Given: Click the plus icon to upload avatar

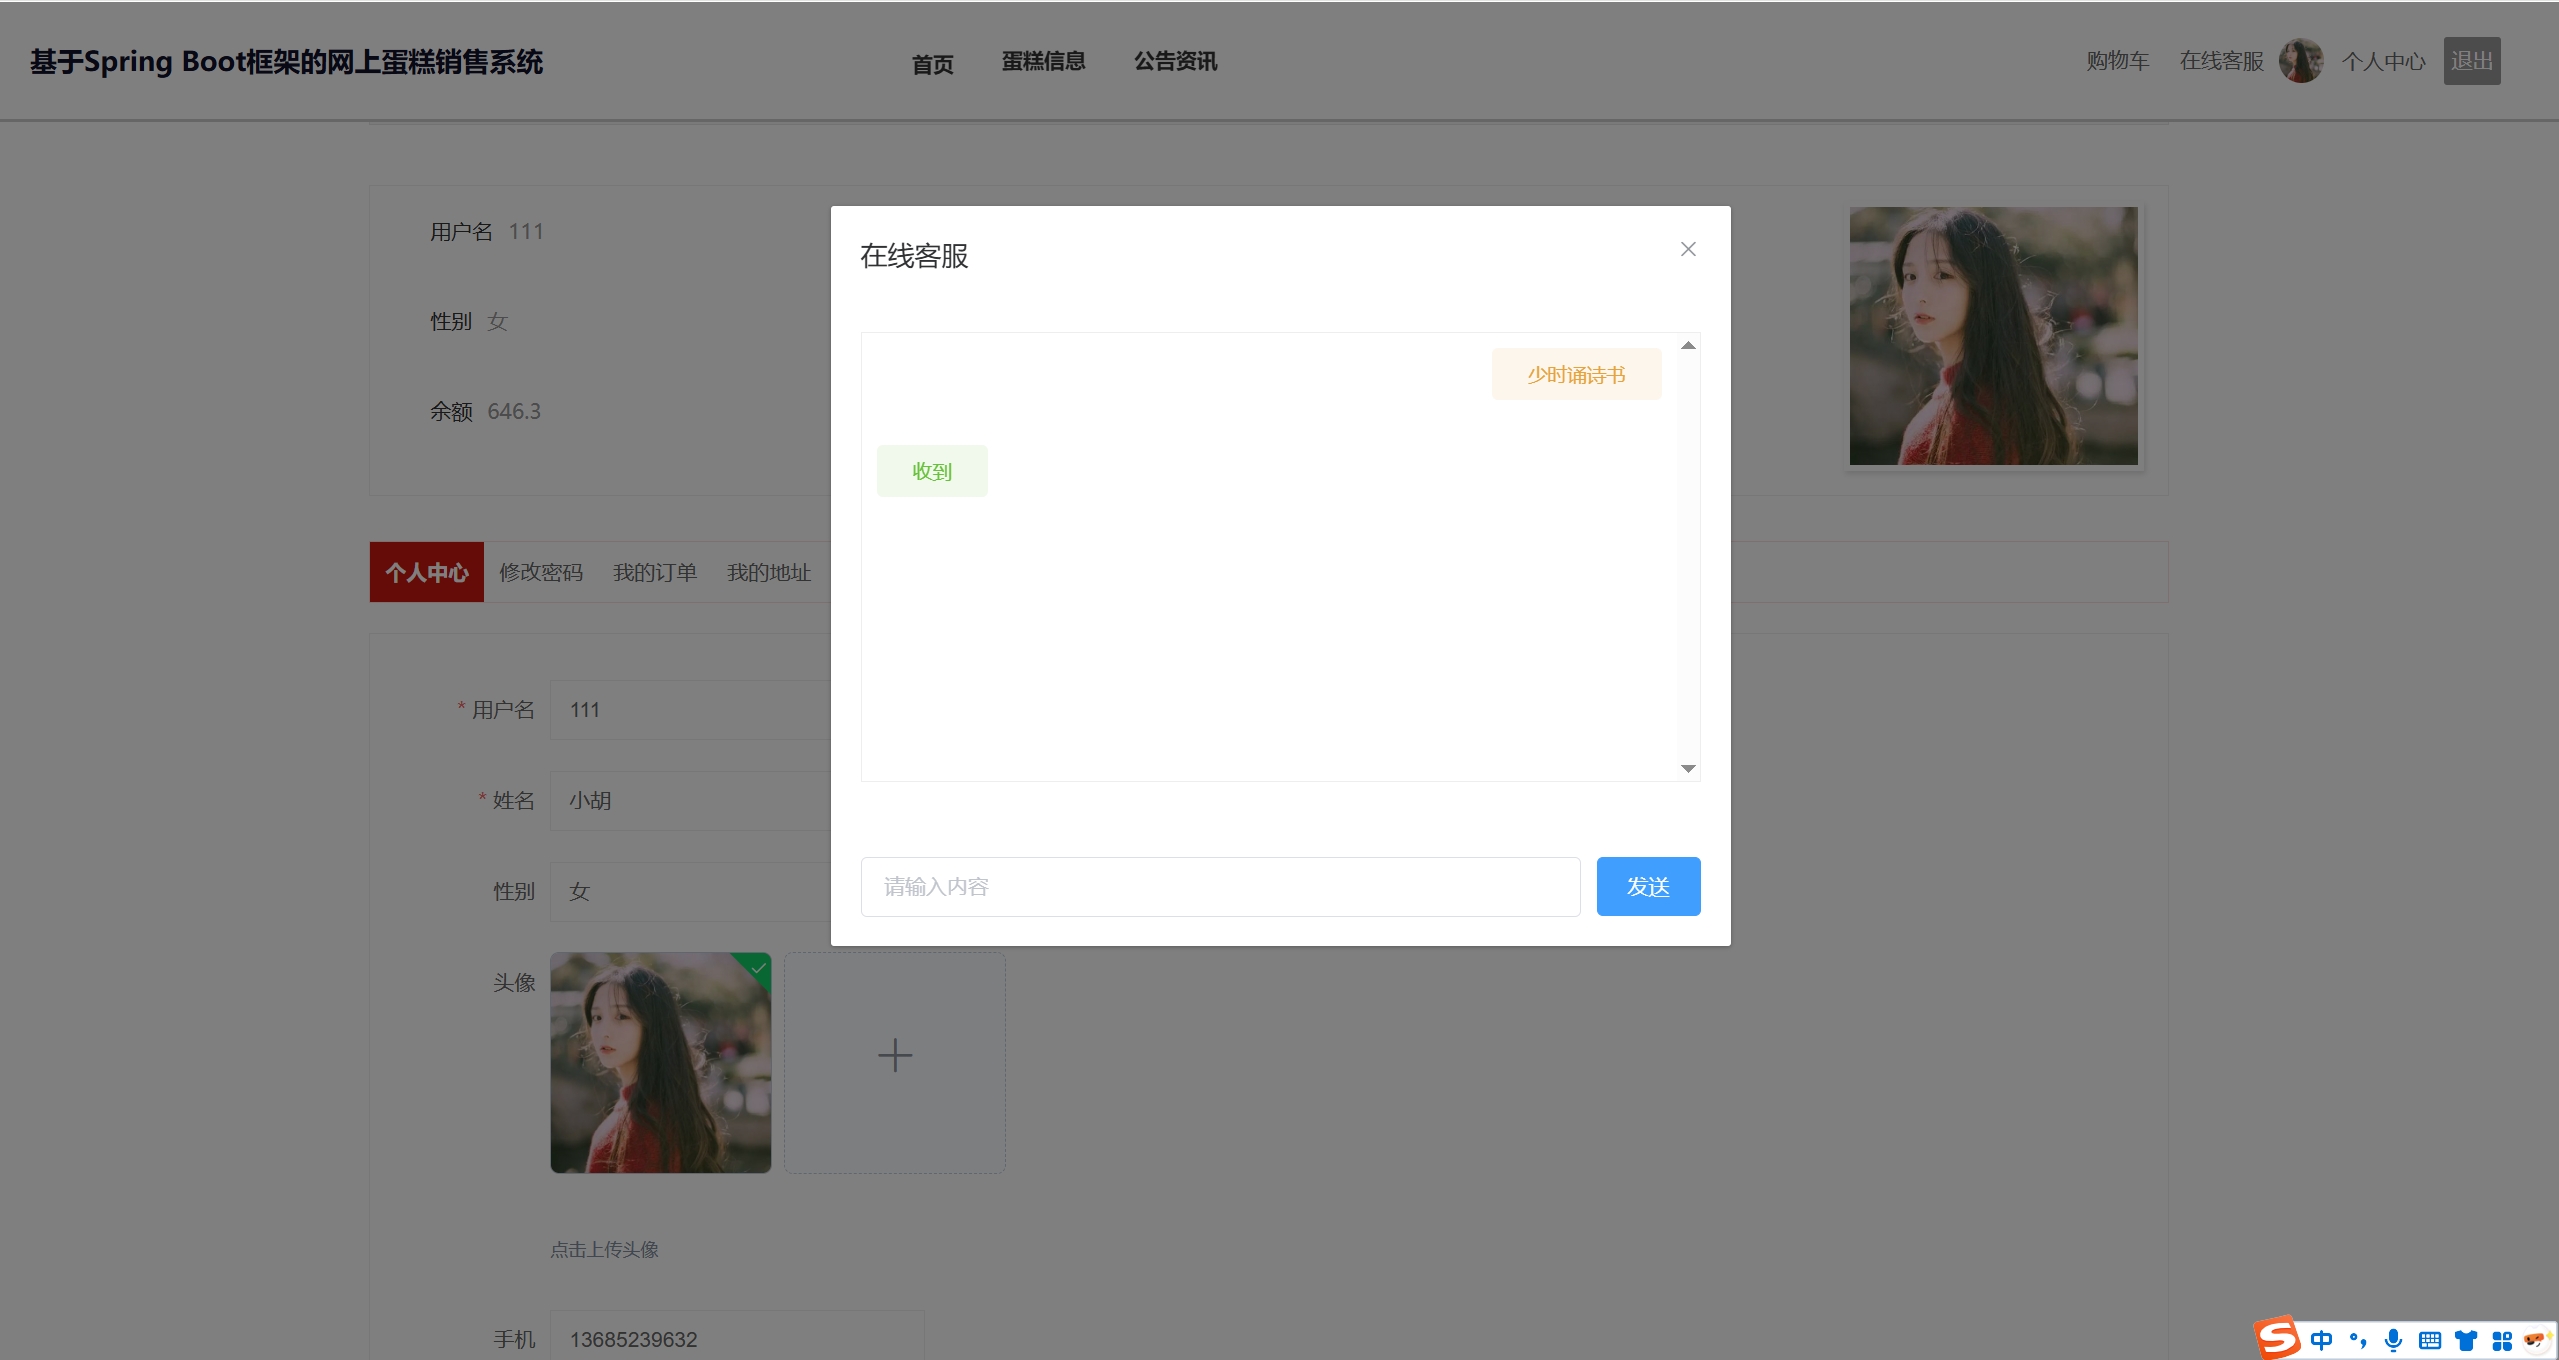Looking at the screenshot, I should pyautogui.click(x=895, y=1056).
